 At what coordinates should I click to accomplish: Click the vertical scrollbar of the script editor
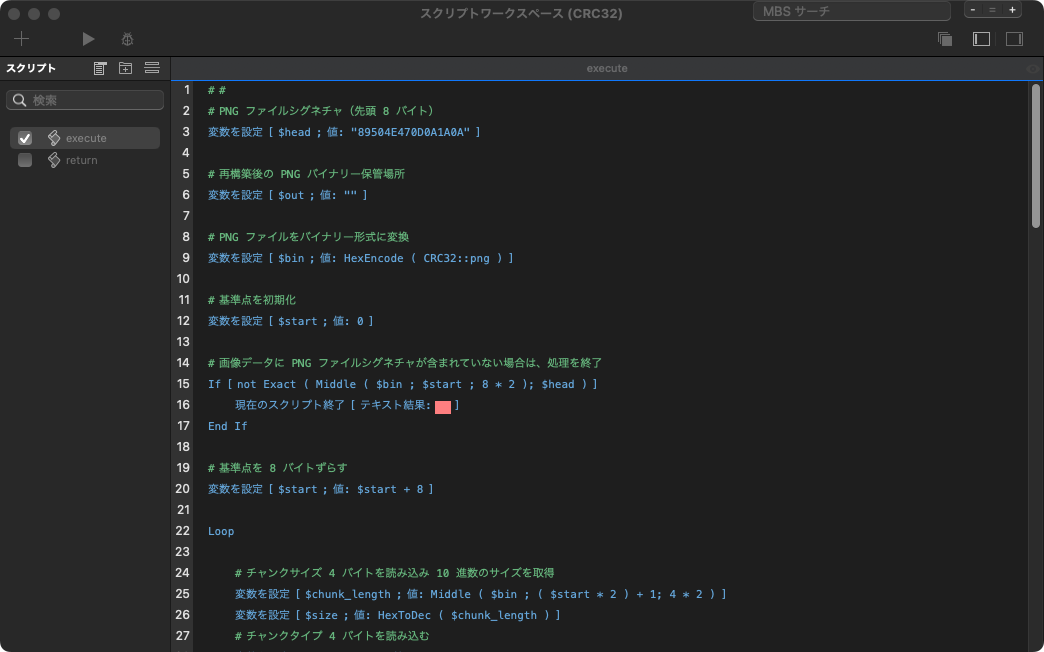click(x=1035, y=156)
